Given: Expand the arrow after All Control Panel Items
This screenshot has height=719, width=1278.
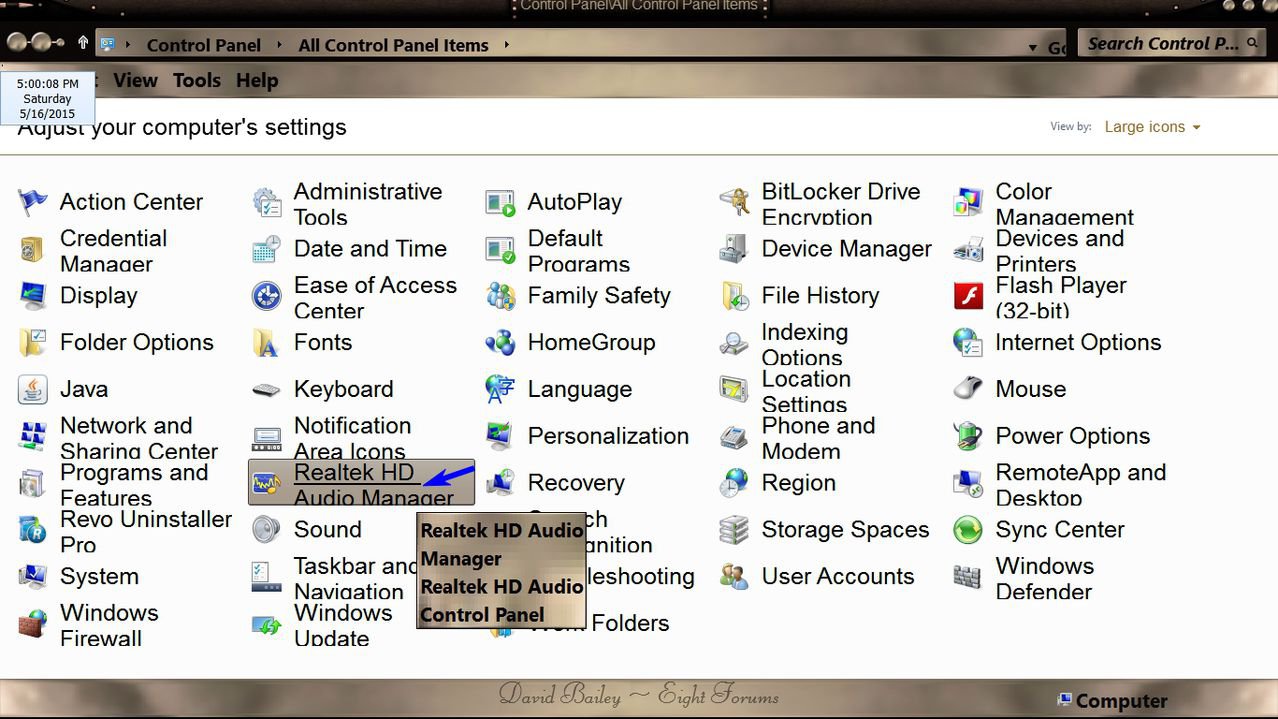Looking at the screenshot, I should pyautogui.click(x=507, y=45).
